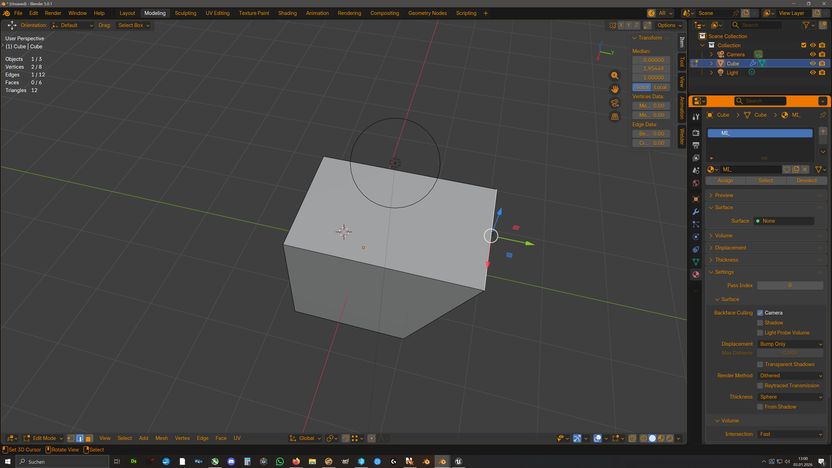Click the Tool properties tab icon
The image size is (832, 468).
click(696, 117)
